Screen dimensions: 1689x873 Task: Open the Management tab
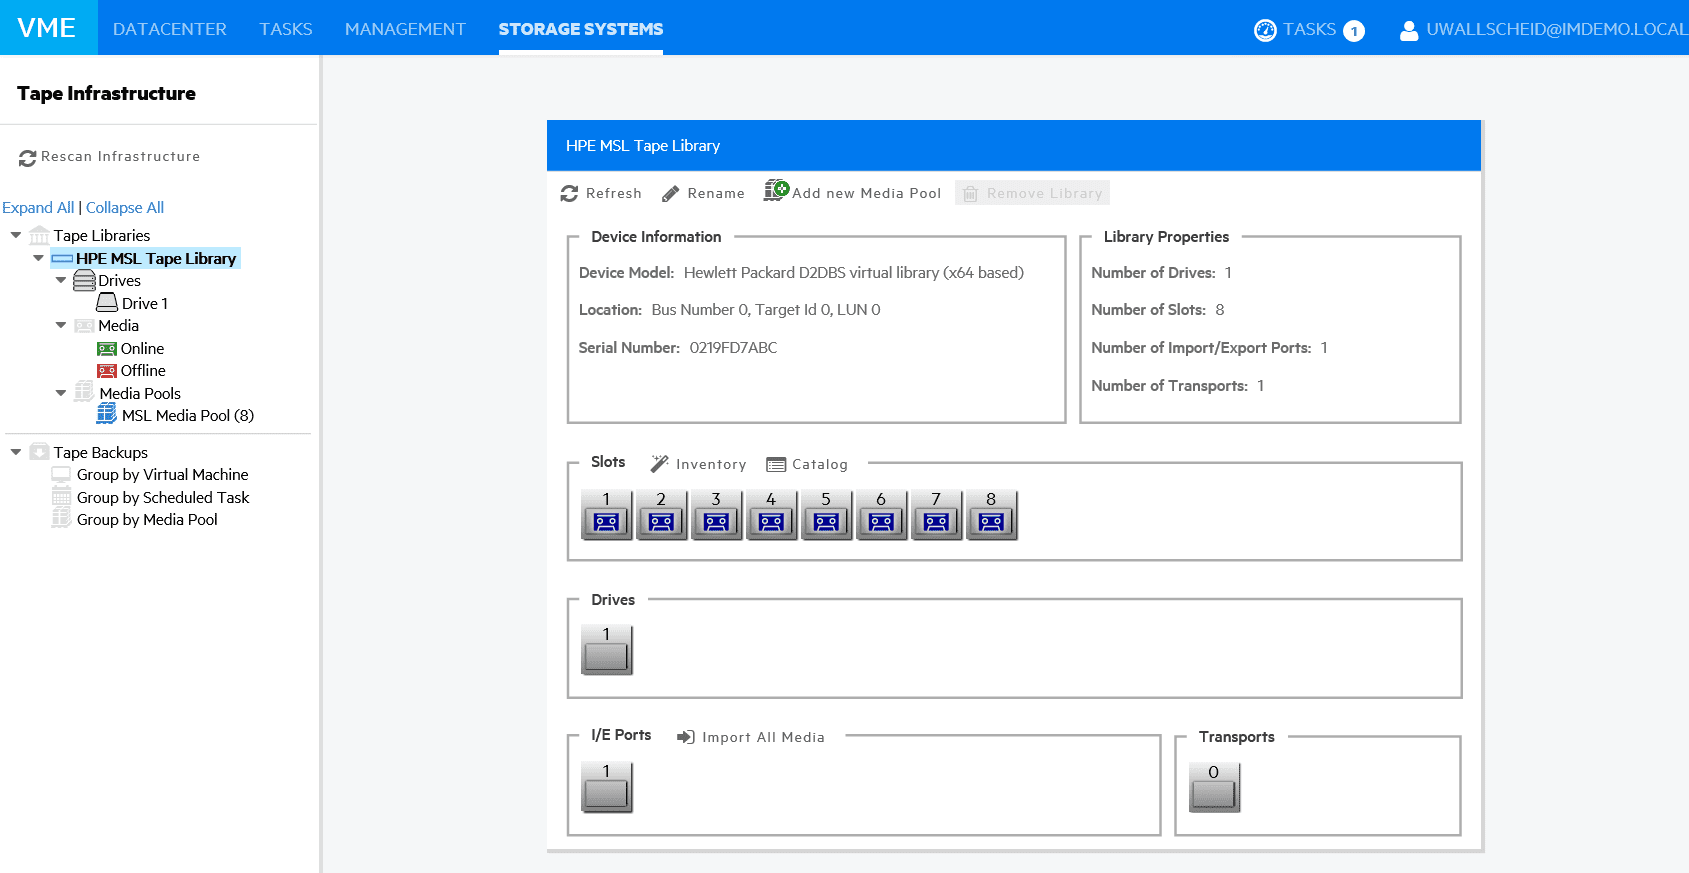(x=405, y=29)
